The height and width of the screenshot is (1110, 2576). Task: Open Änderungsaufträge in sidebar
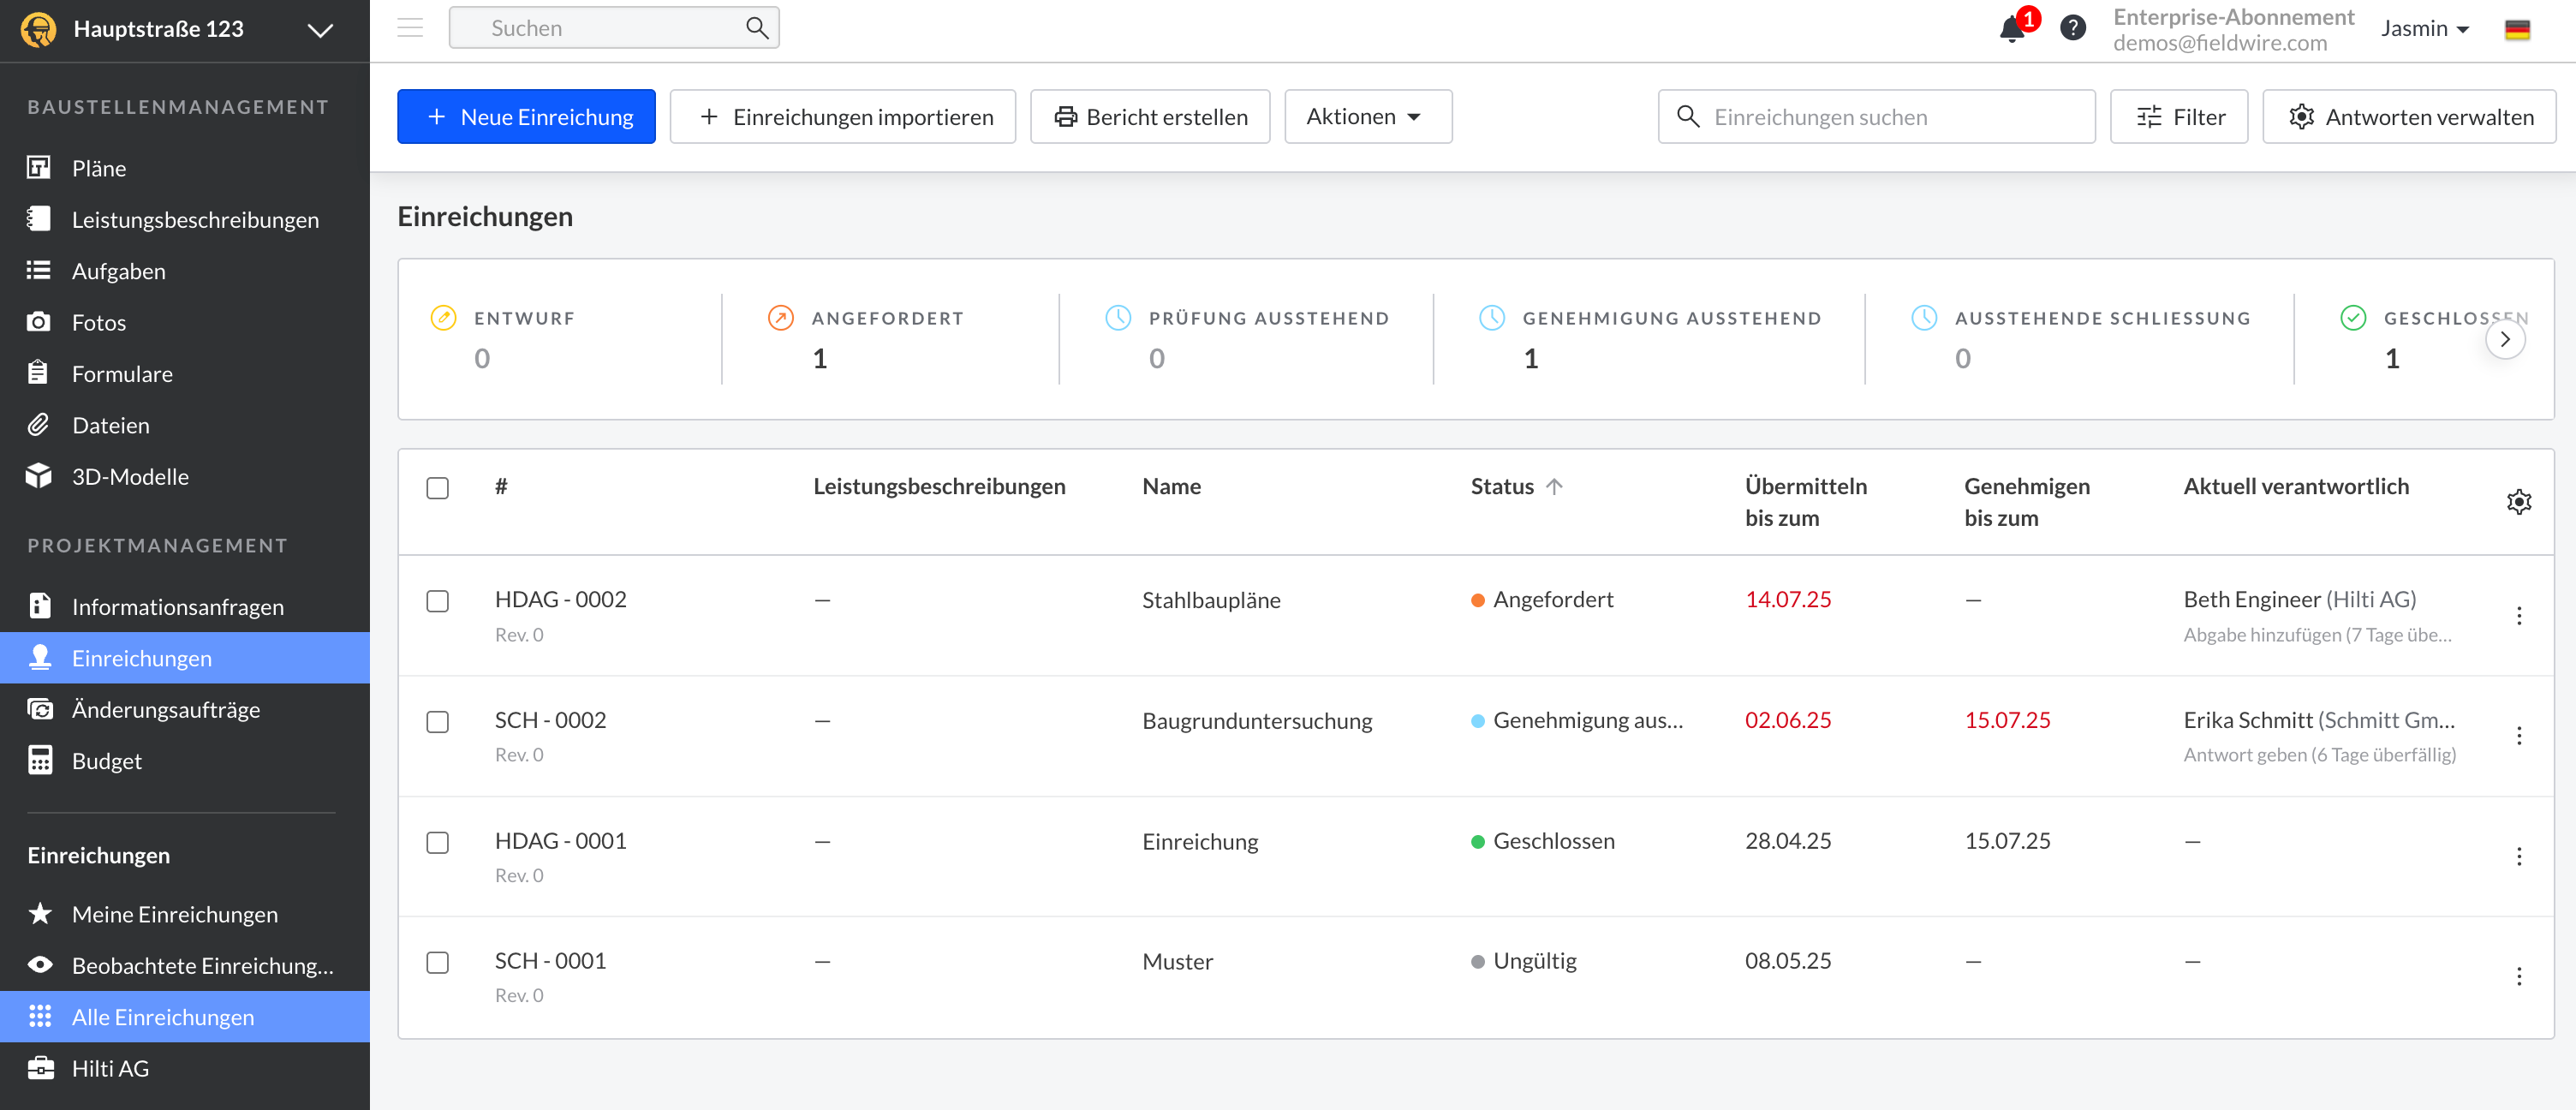(185, 710)
